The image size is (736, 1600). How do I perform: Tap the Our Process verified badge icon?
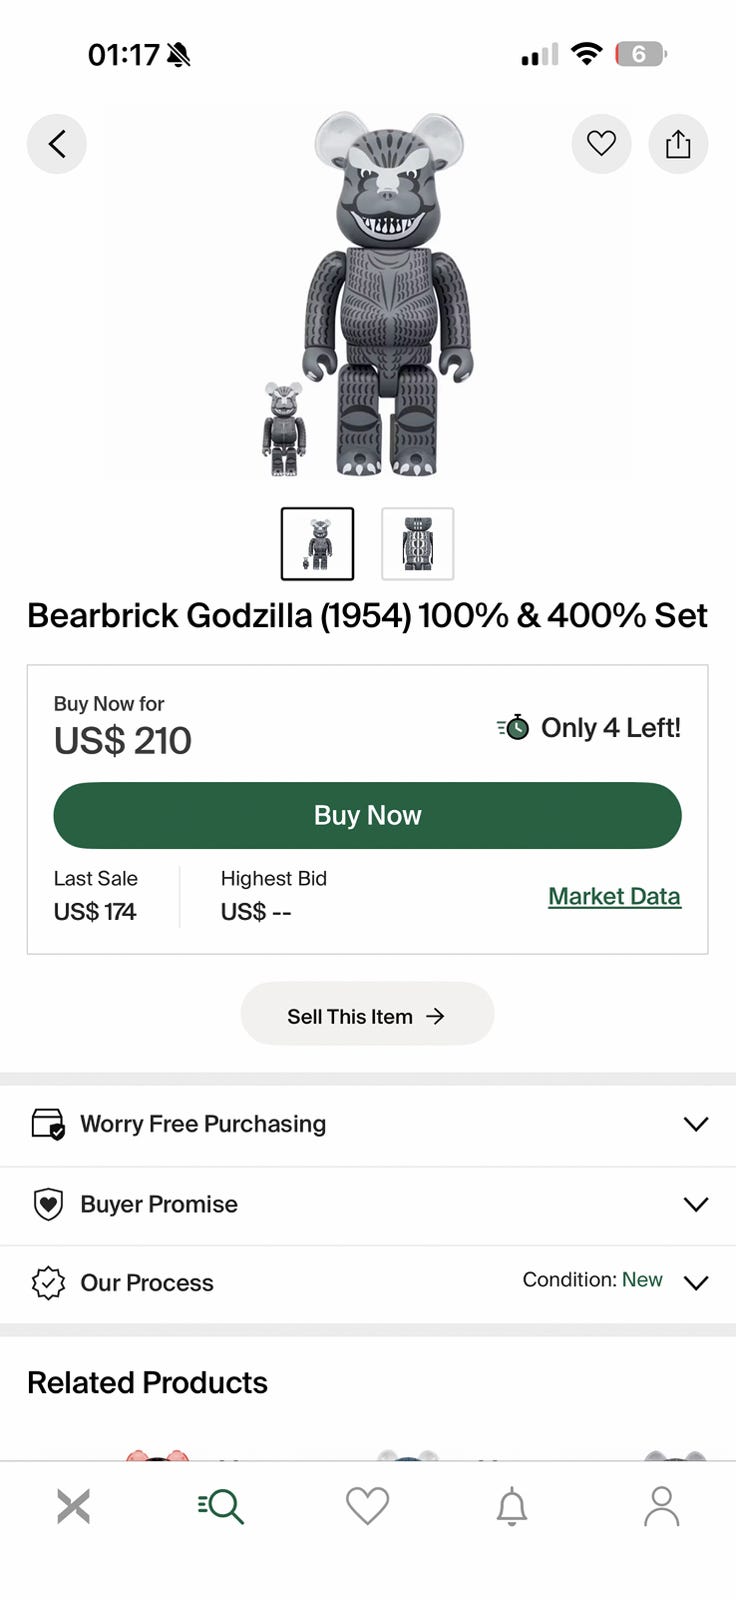click(x=48, y=1283)
